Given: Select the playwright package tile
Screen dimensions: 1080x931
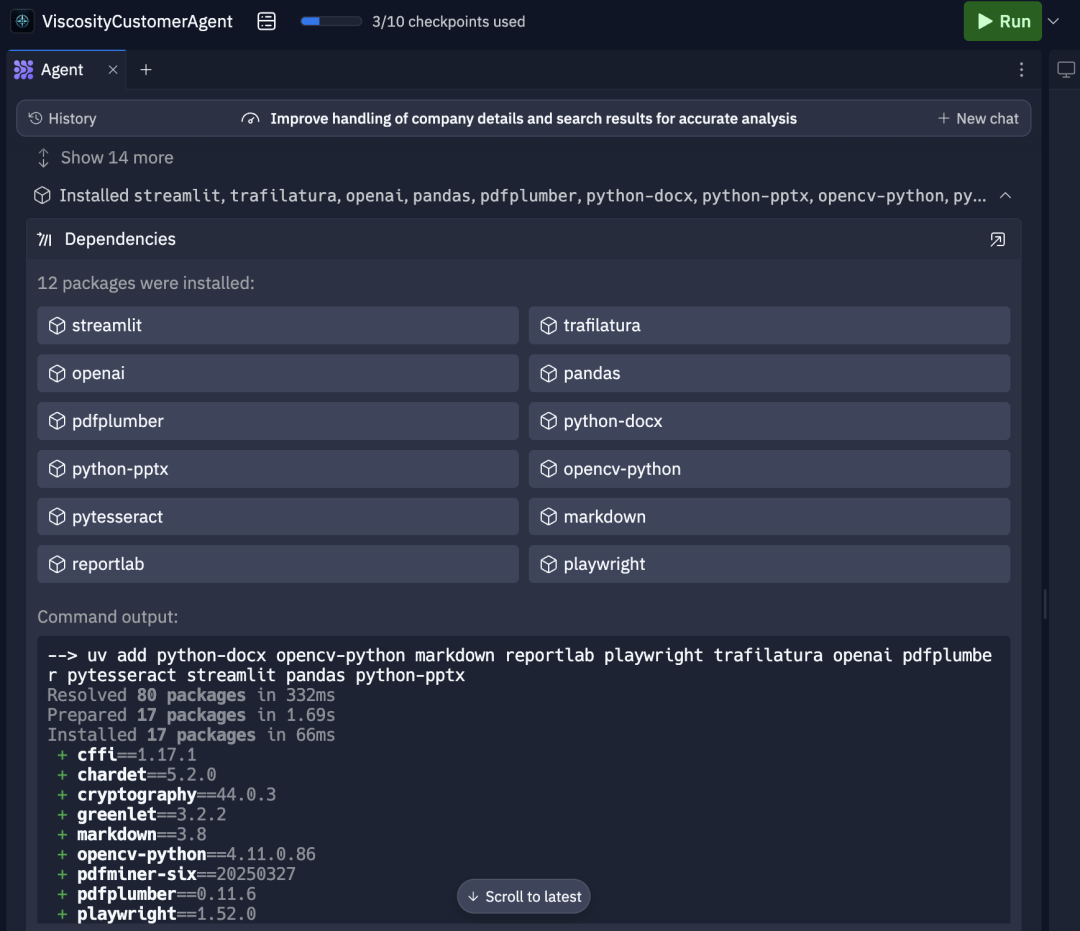Looking at the screenshot, I should coord(769,564).
